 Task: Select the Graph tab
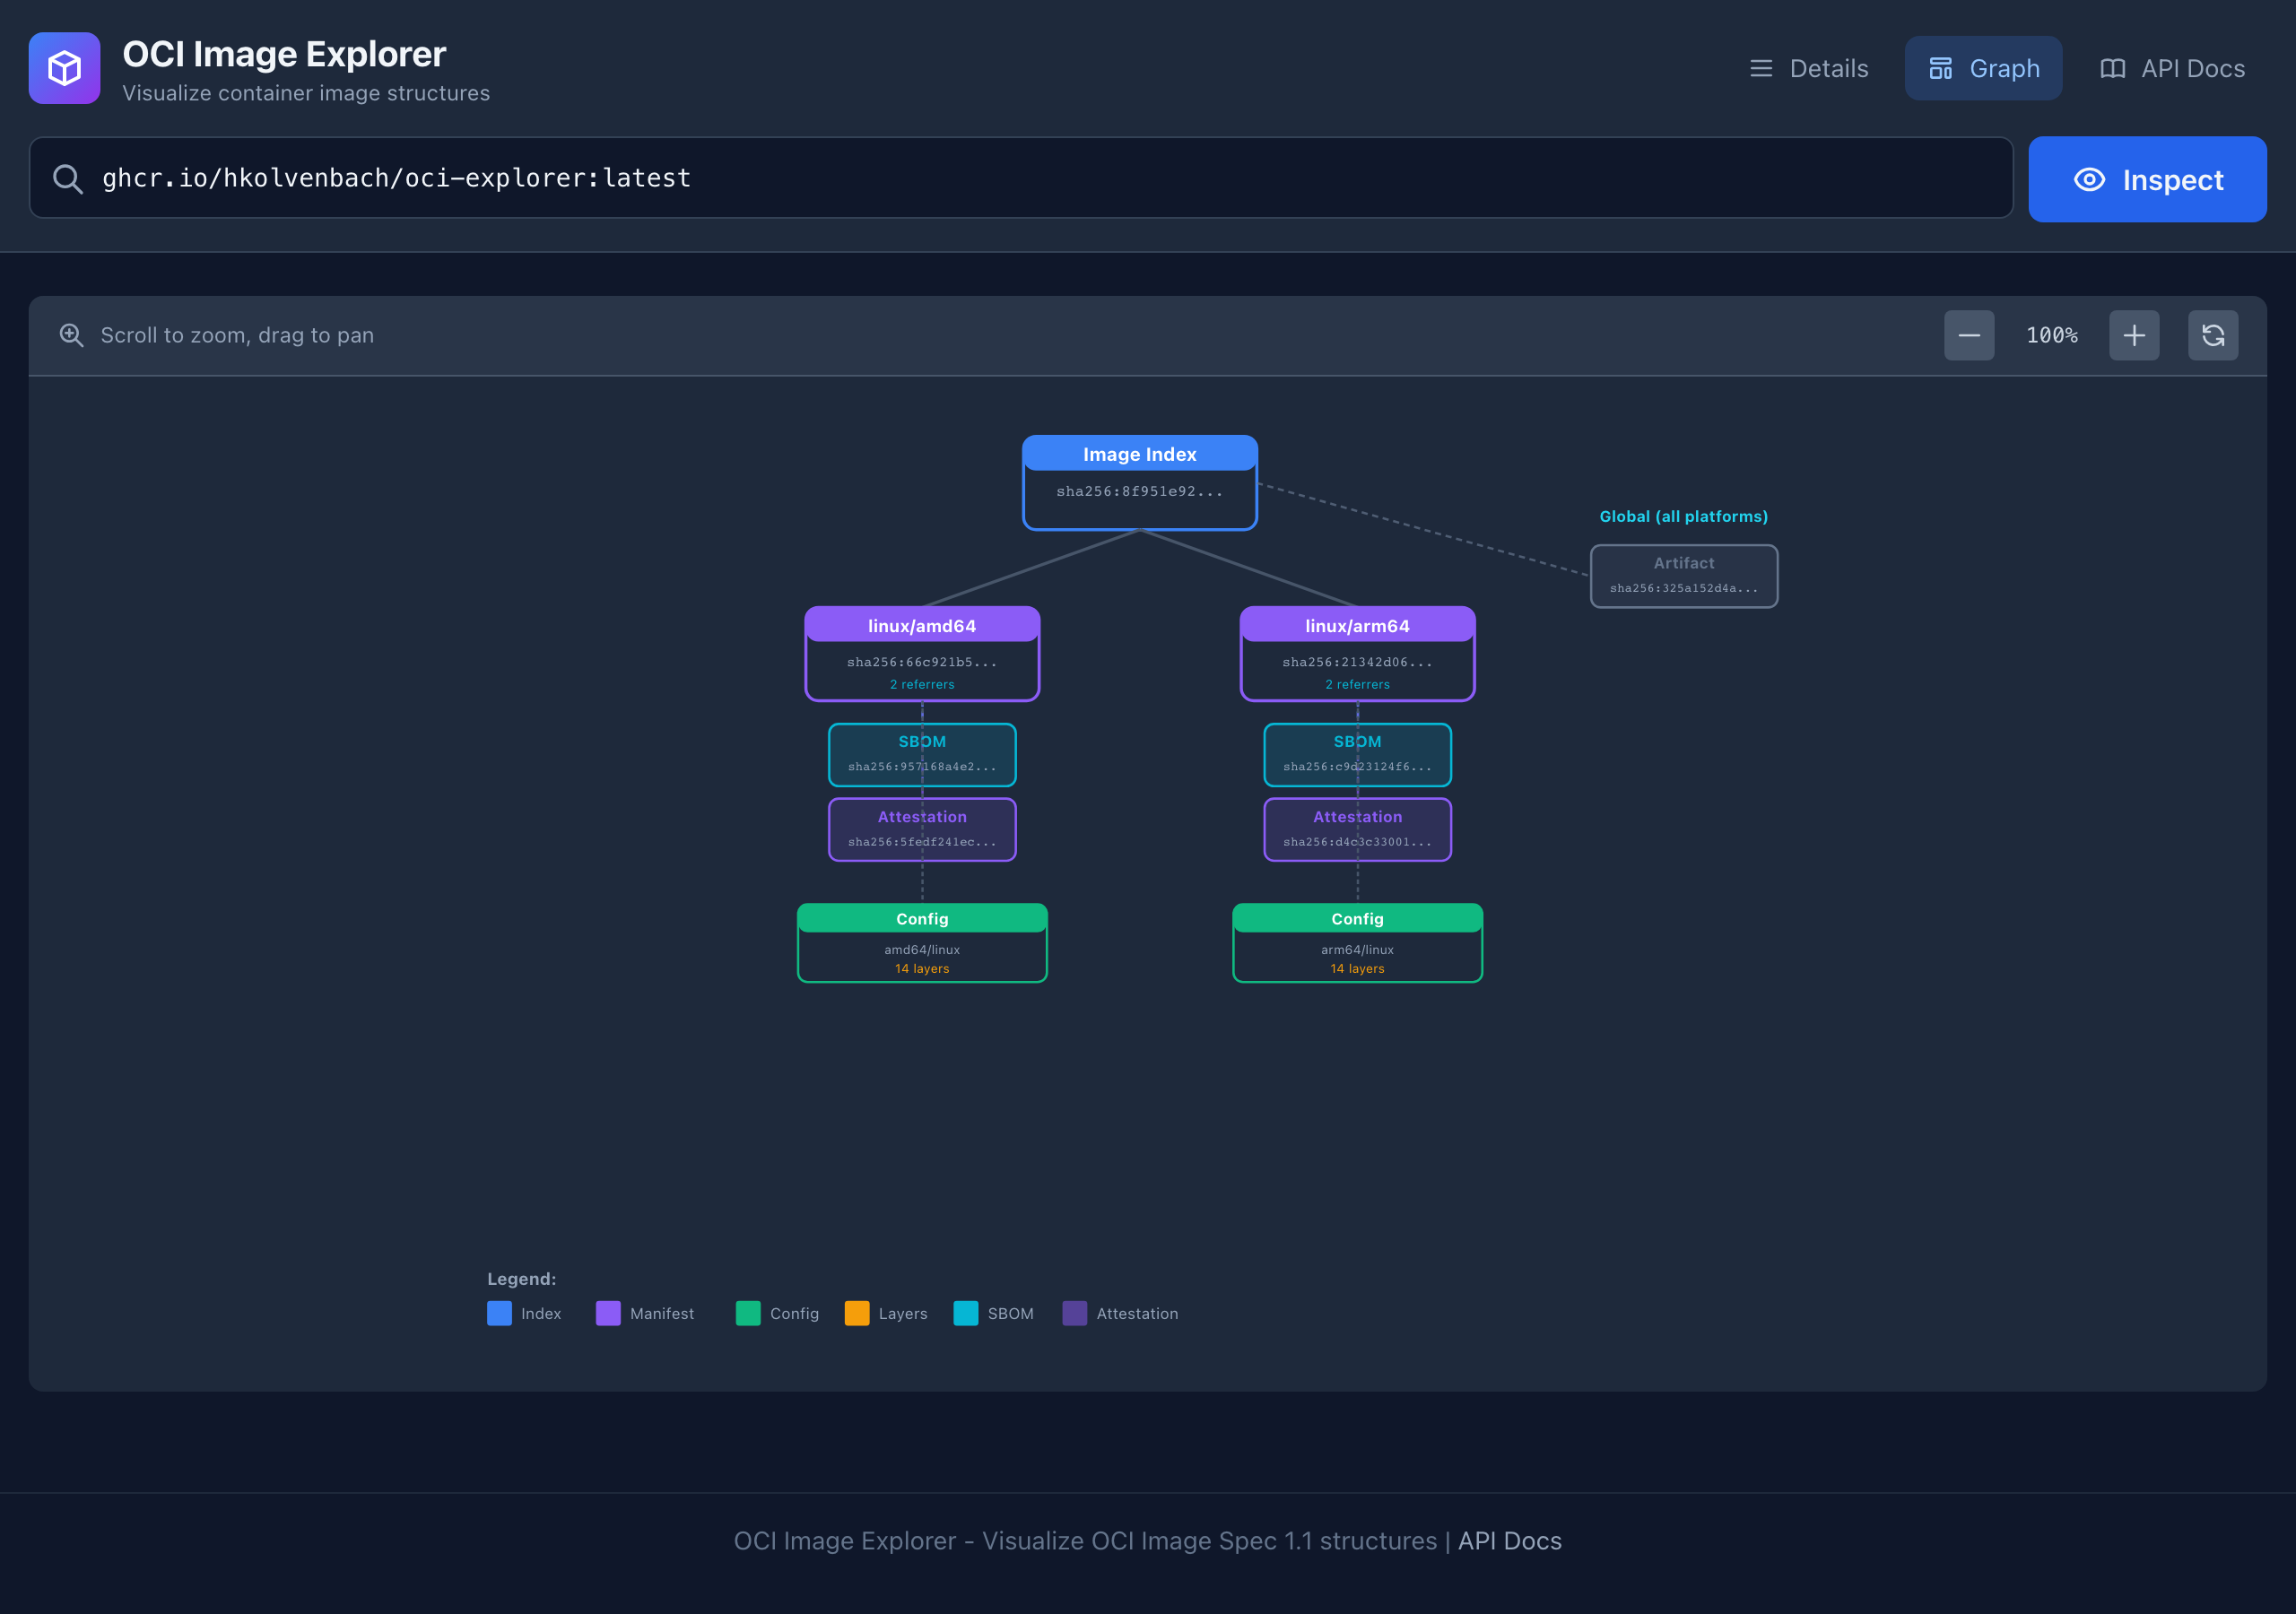(x=1983, y=68)
